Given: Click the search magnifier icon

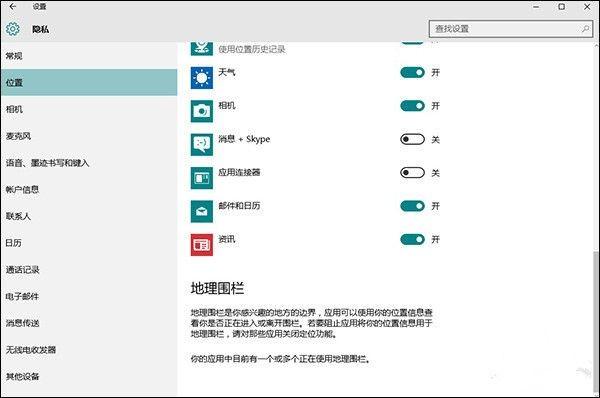Looking at the screenshot, I should coord(585,29).
